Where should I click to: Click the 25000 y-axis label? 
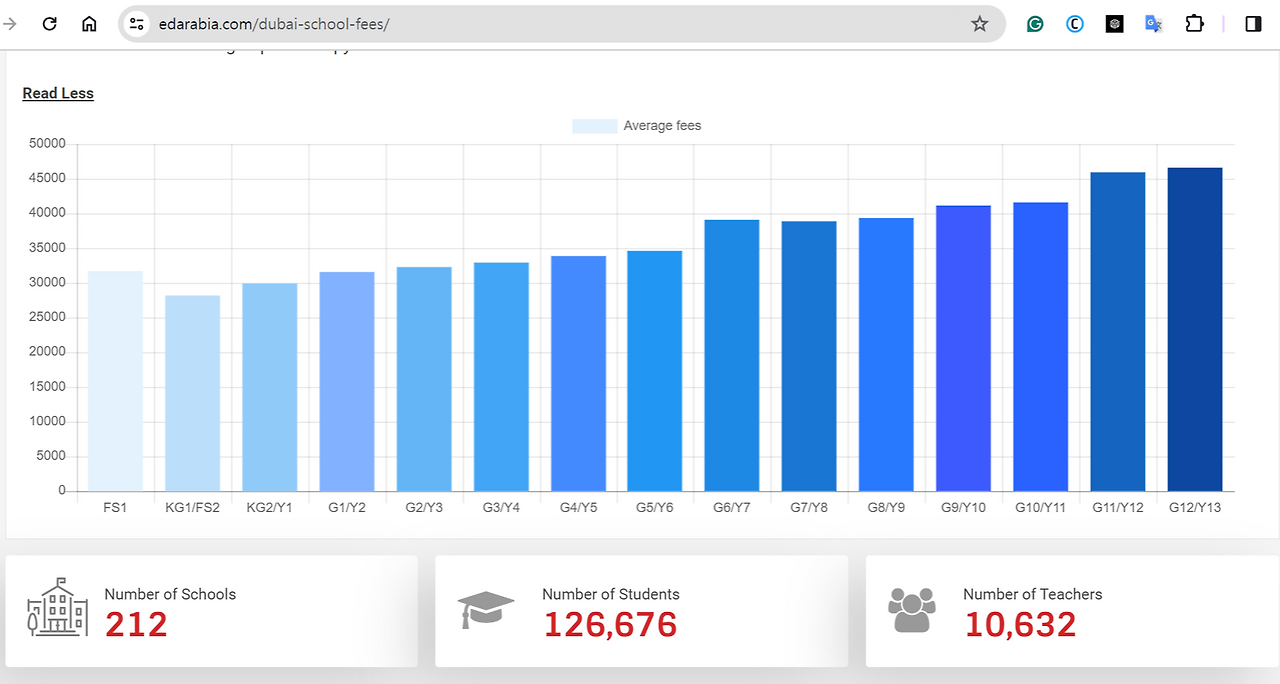47,317
